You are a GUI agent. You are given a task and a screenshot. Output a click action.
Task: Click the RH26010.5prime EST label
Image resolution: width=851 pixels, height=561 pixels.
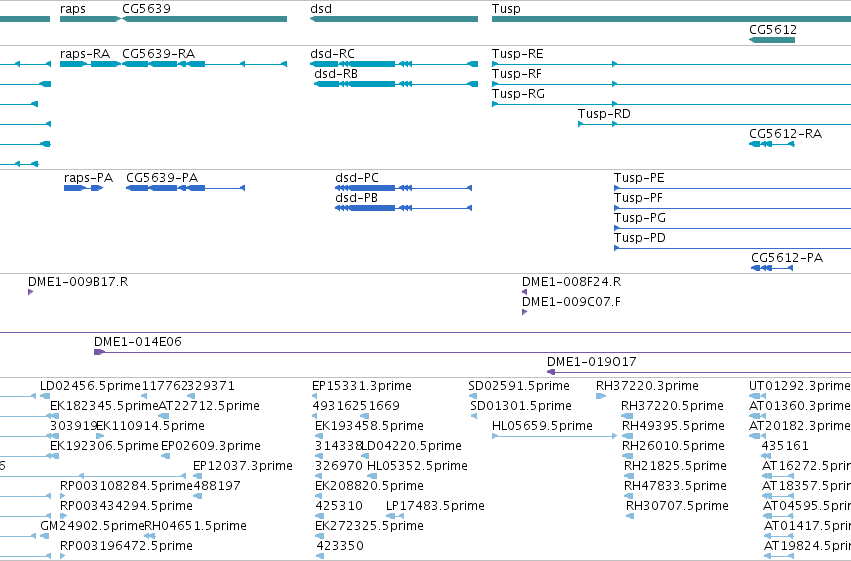tap(673, 447)
